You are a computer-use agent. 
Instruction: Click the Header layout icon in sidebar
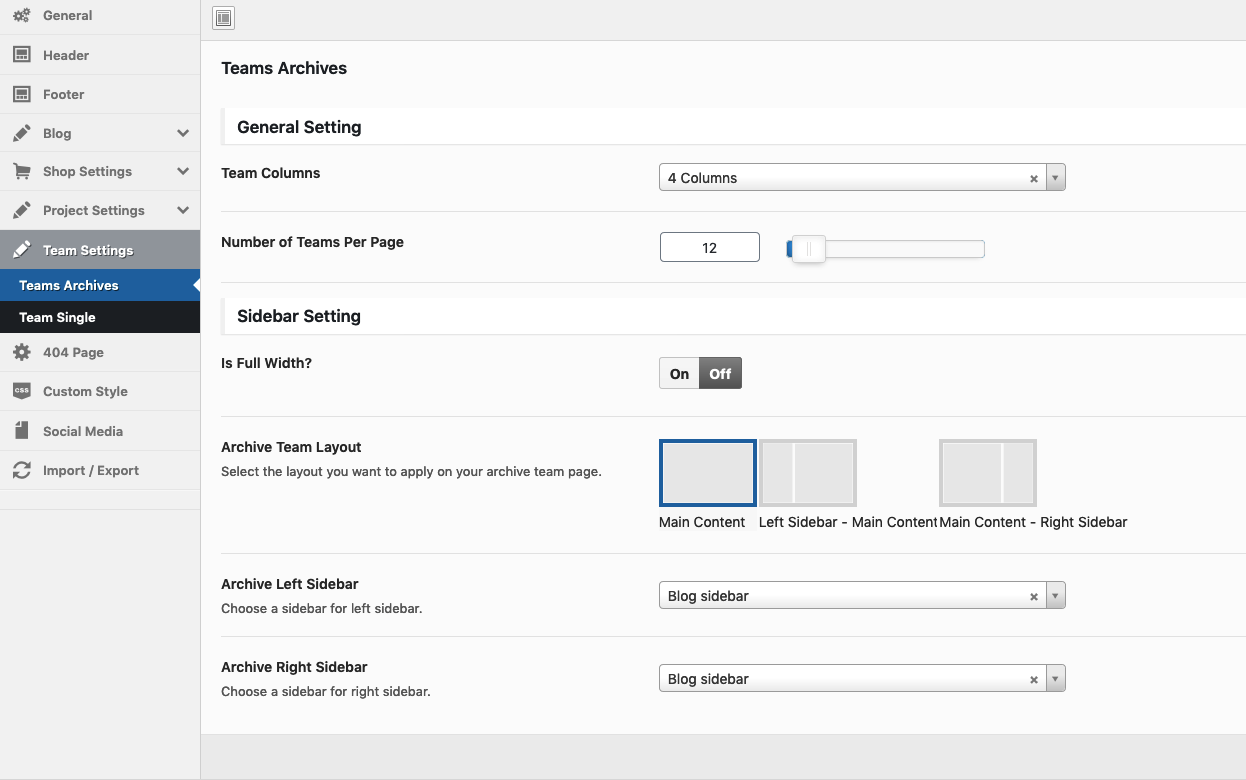(x=21, y=55)
